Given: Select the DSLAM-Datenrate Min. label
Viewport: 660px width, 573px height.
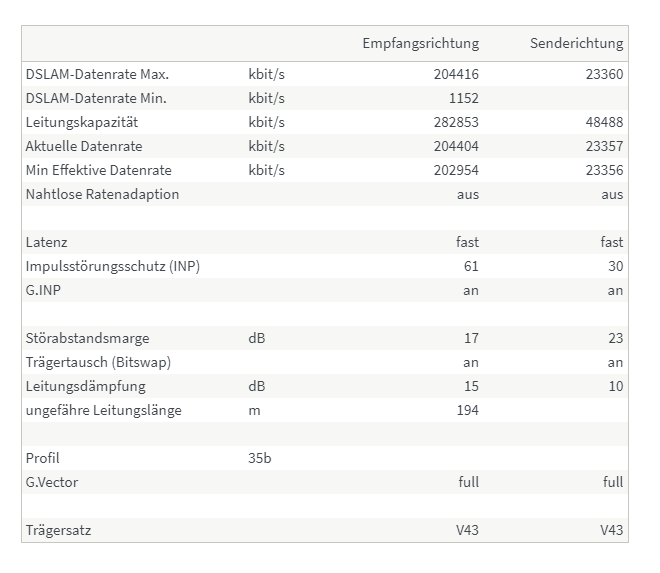Looking at the screenshot, I should 96,99.
